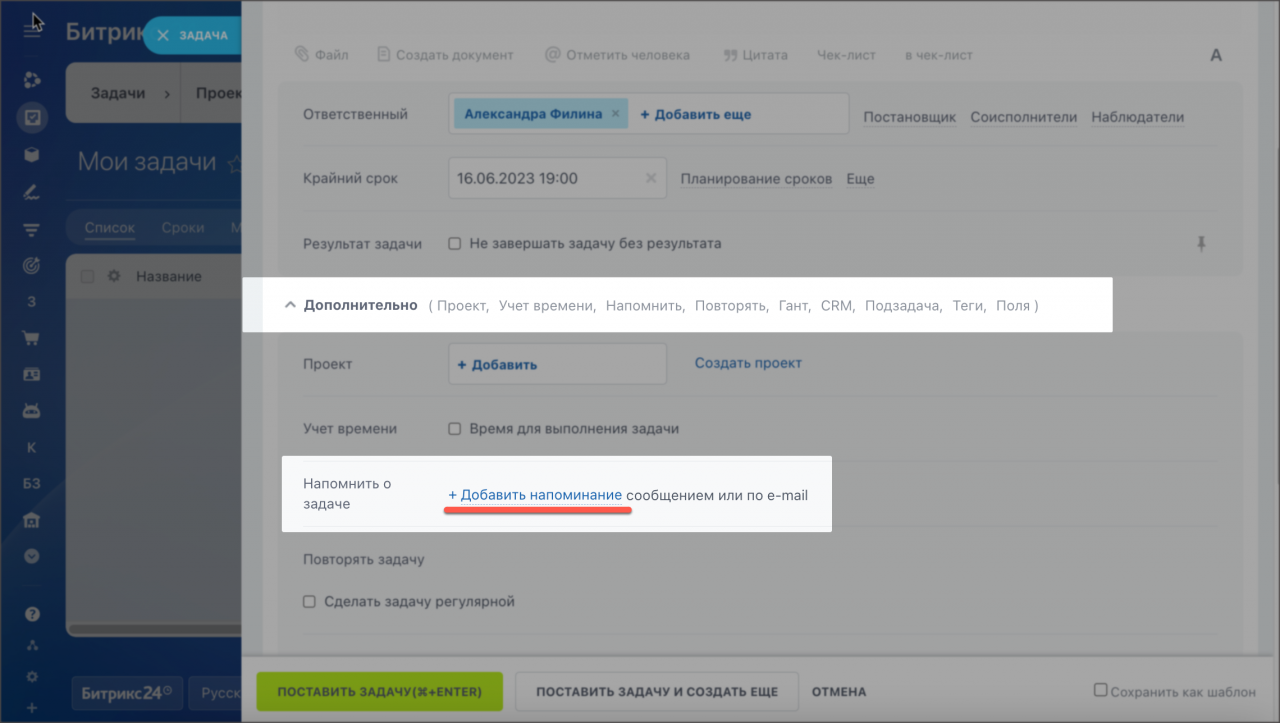Screen dimensions: 1280x723
Task: Expand more items chevron in sidebar
Action: [x=32, y=556]
